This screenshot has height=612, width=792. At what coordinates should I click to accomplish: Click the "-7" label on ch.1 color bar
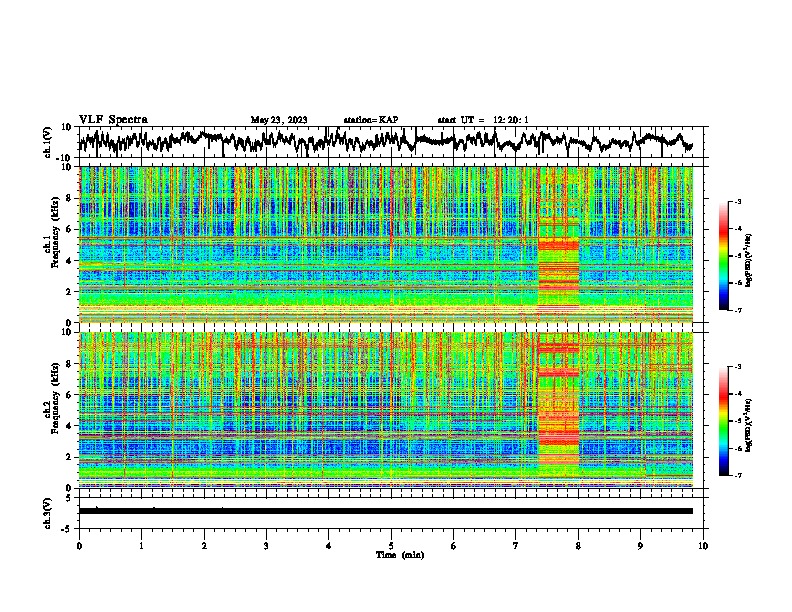[737, 311]
